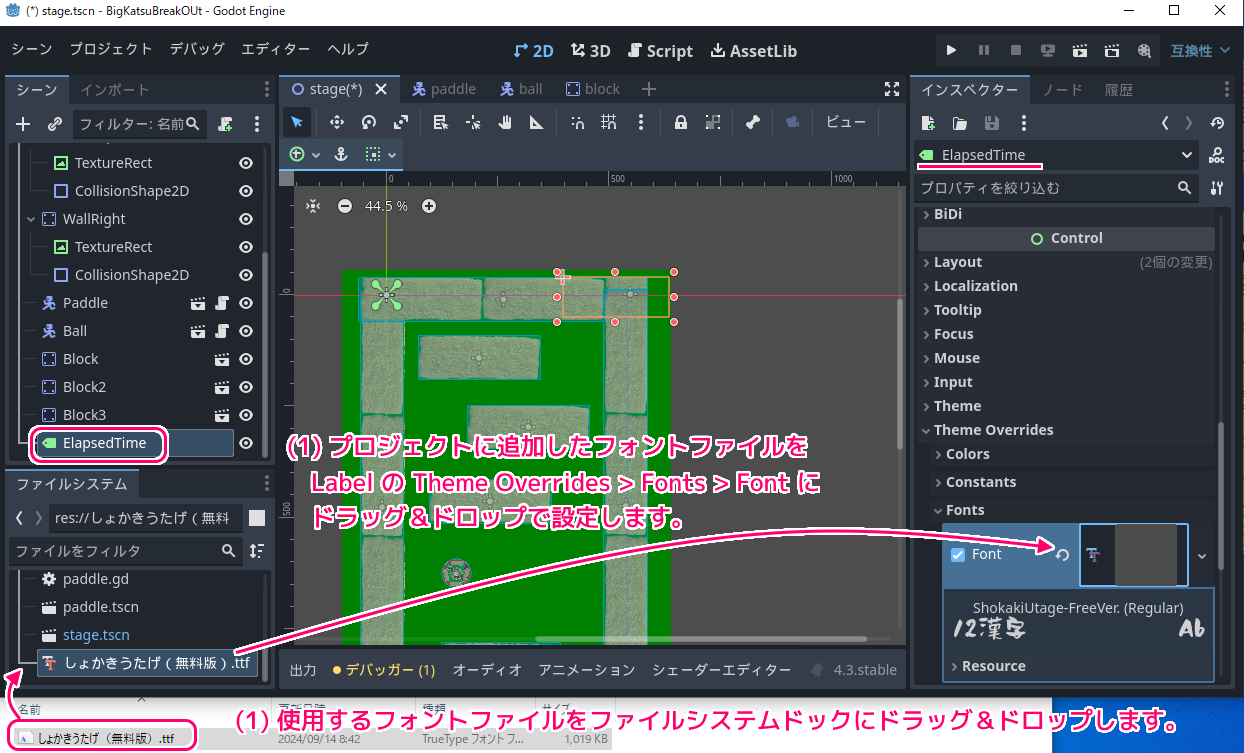Open the Project menu
Screen dimensions: 1244x753
(111, 49)
